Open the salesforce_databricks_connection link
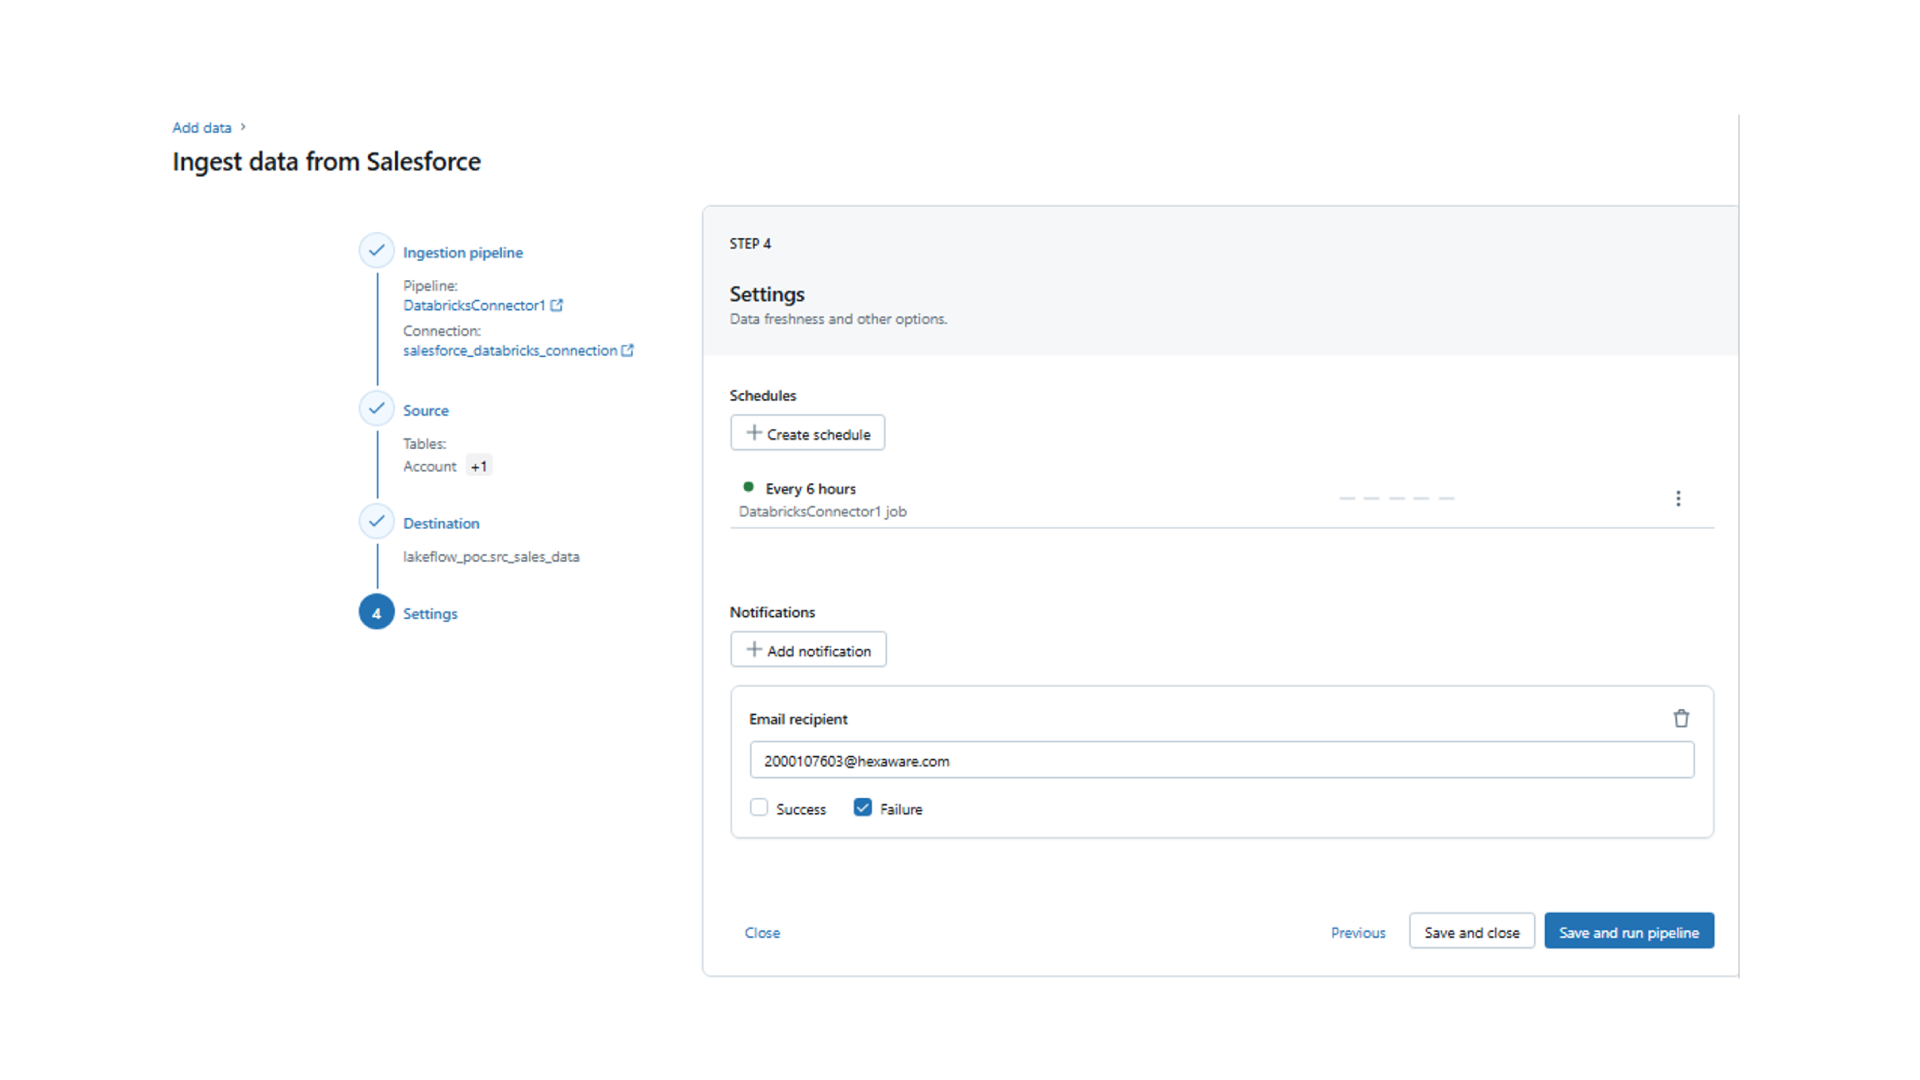Image resolution: width=1920 pixels, height=1080 pixels. pos(510,350)
